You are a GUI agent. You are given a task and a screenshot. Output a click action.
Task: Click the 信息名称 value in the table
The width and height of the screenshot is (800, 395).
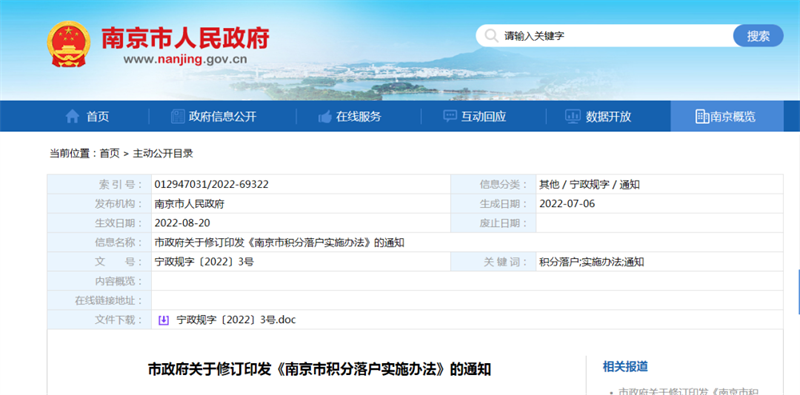[x=280, y=243]
